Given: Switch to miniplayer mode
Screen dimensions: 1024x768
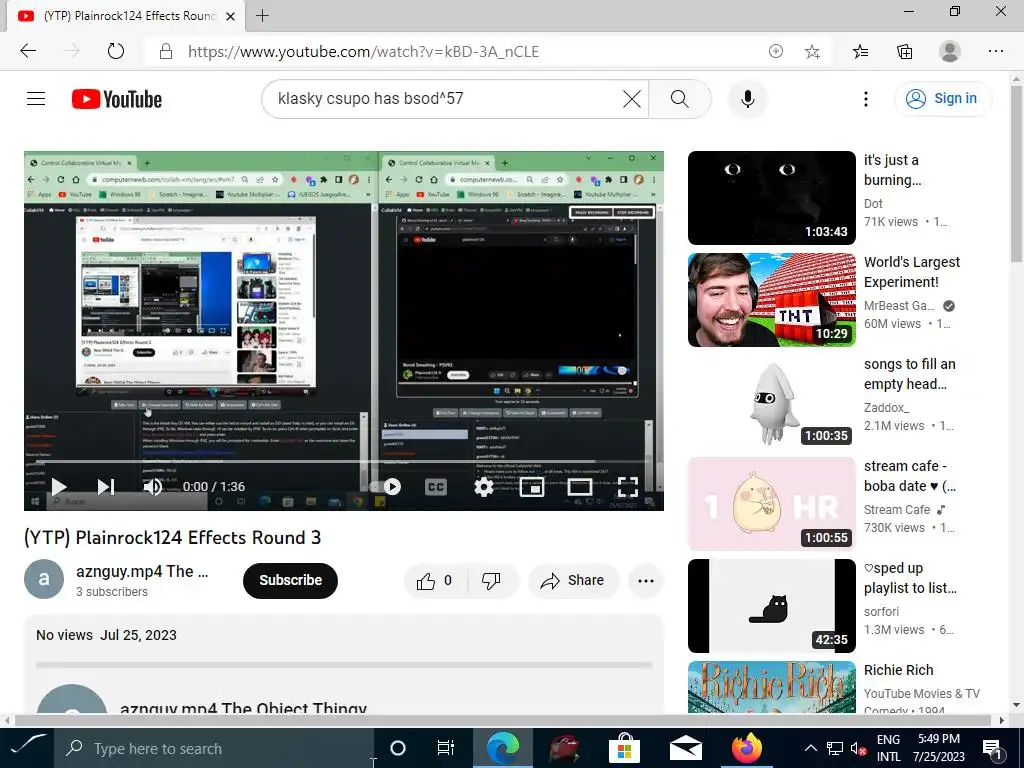Looking at the screenshot, I should [x=532, y=487].
